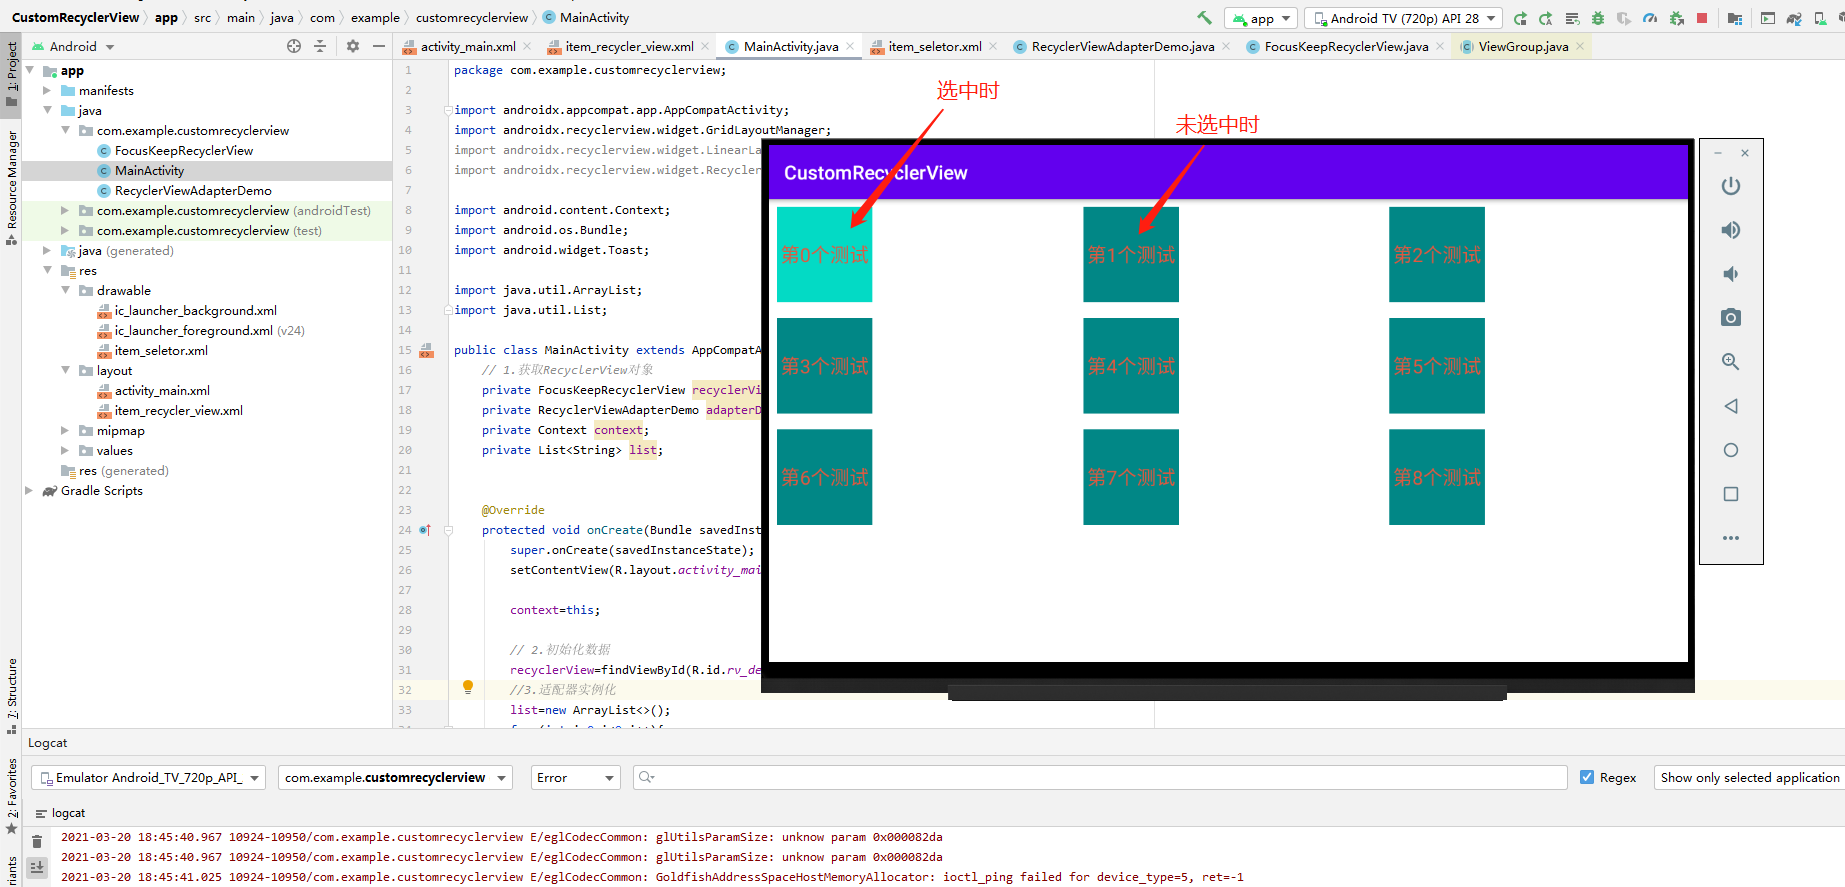Open the Emulator Android_TV_720p device dropdown in Logcat
Screen dimensions: 1845x887
(149, 778)
